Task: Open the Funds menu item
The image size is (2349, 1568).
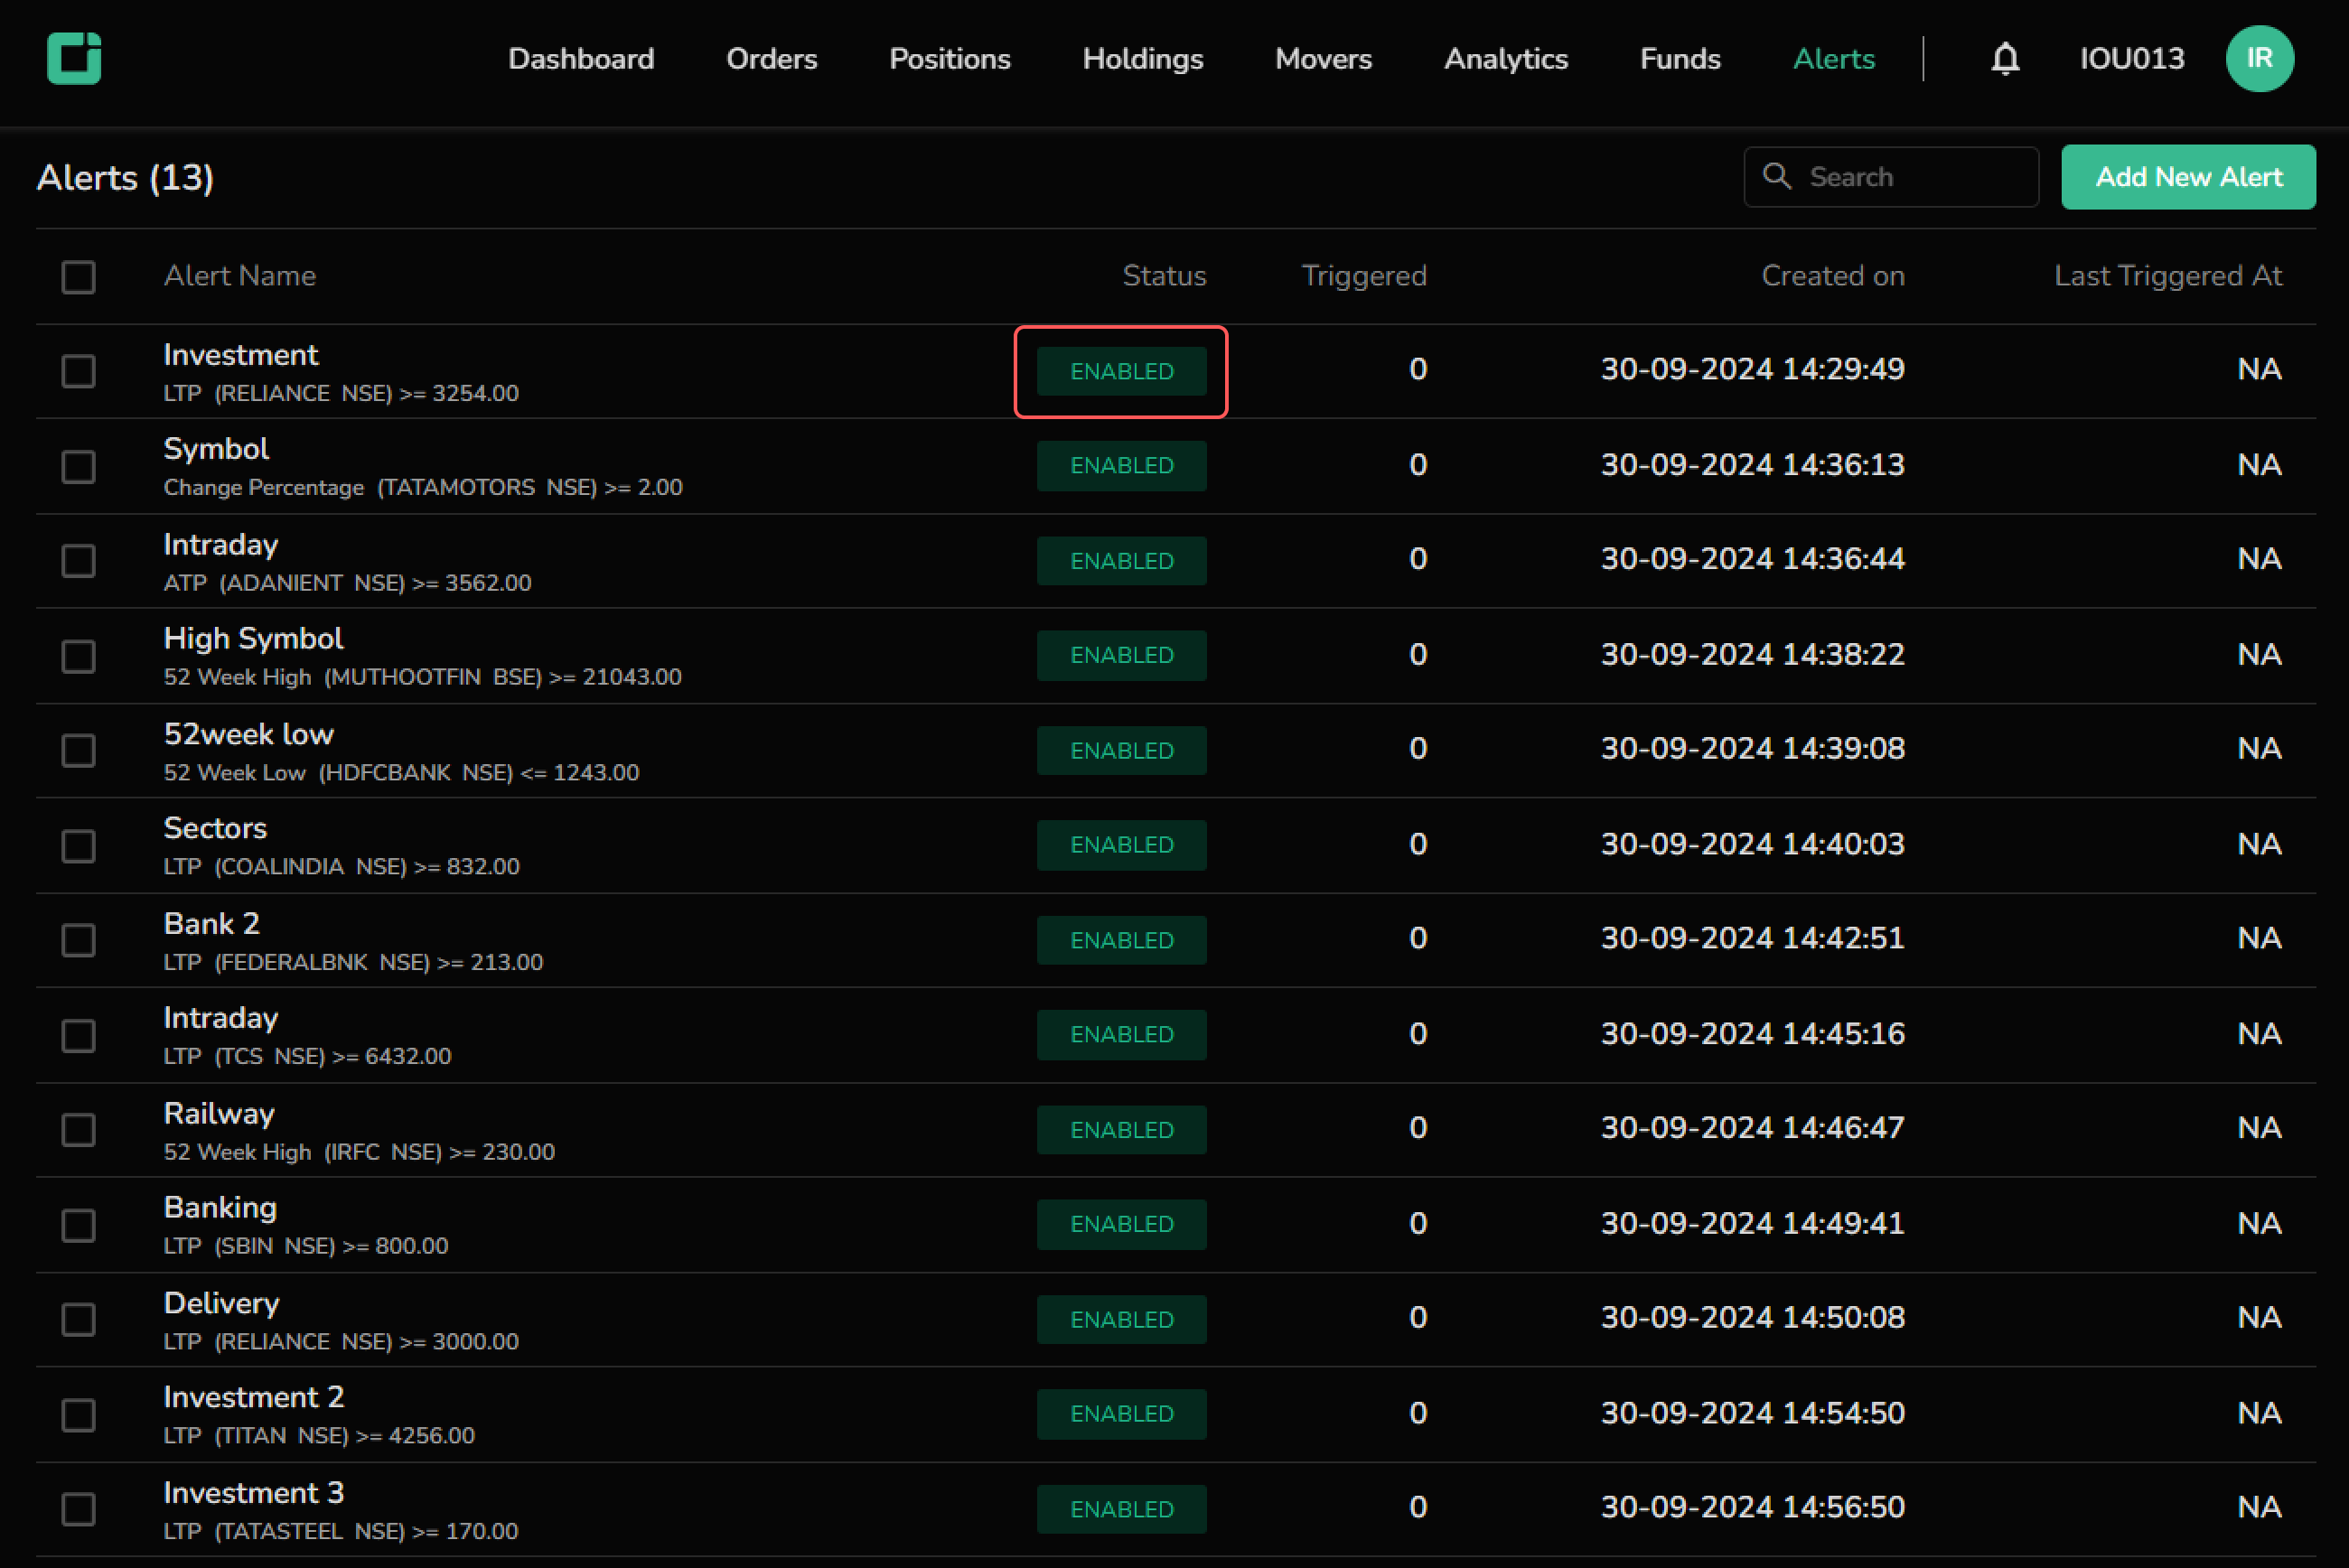Action: [1679, 58]
